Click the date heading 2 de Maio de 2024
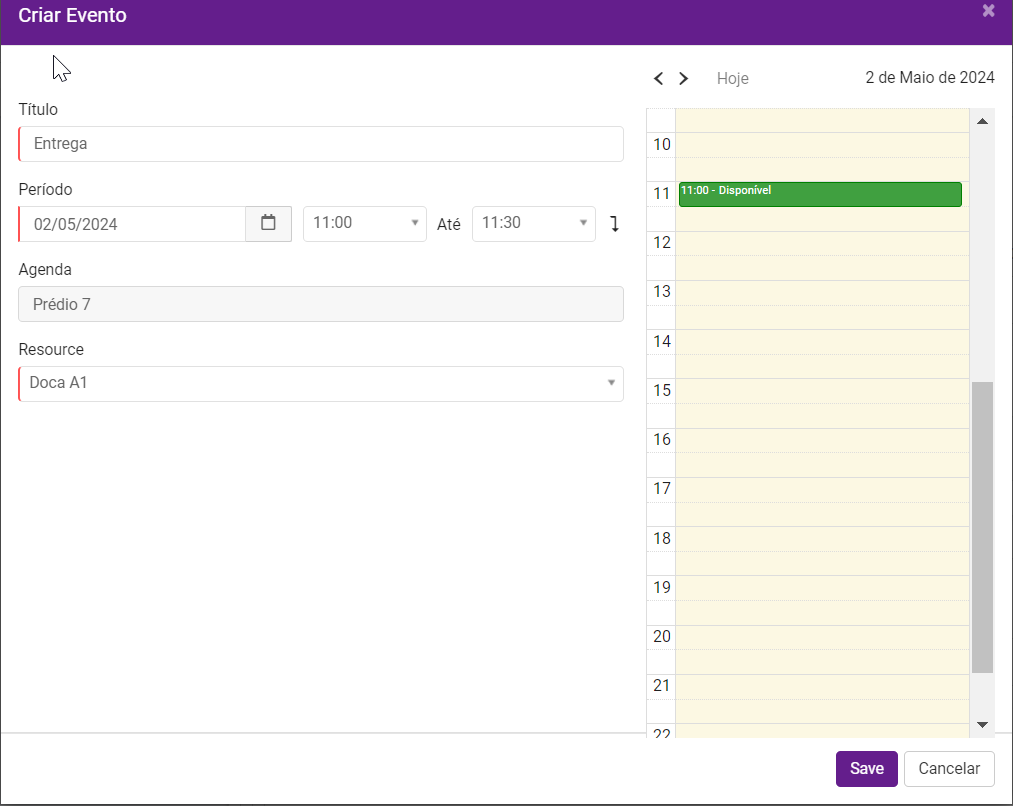This screenshot has height=806, width=1013. (x=930, y=78)
